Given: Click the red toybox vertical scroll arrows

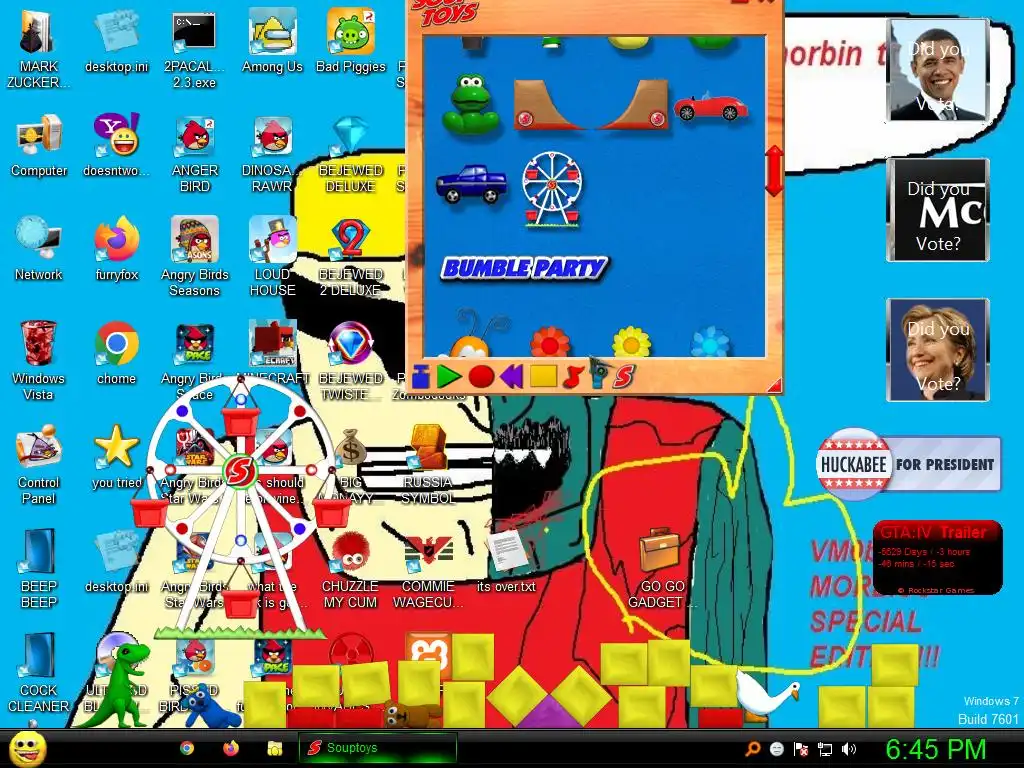Looking at the screenshot, I should (x=773, y=171).
